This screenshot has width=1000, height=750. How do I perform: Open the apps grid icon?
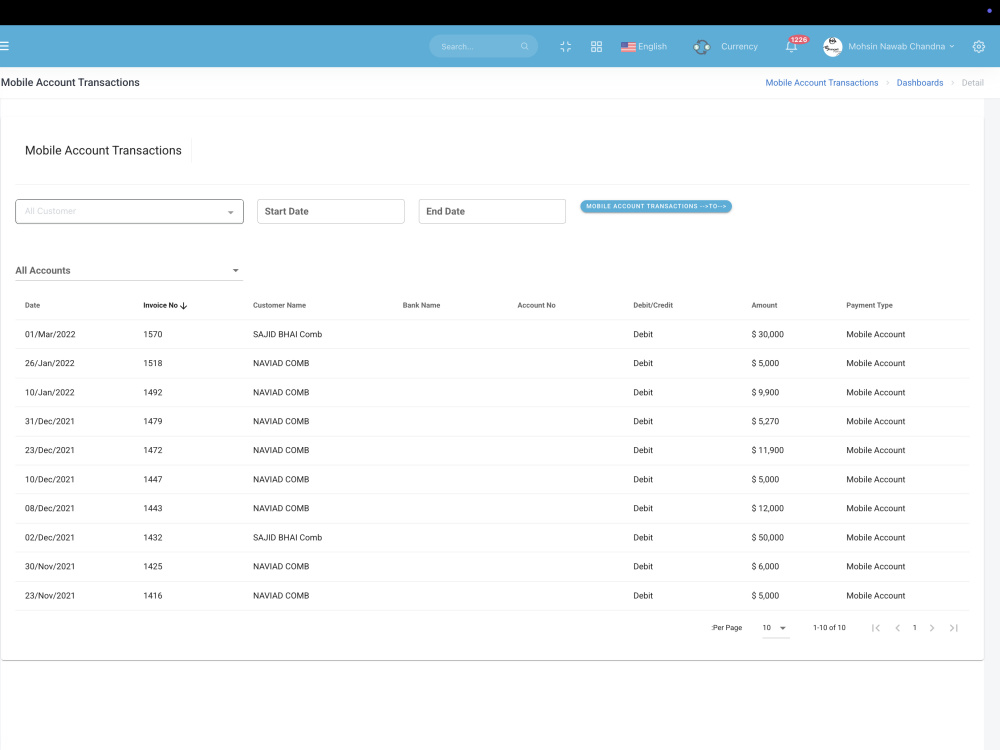596,47
